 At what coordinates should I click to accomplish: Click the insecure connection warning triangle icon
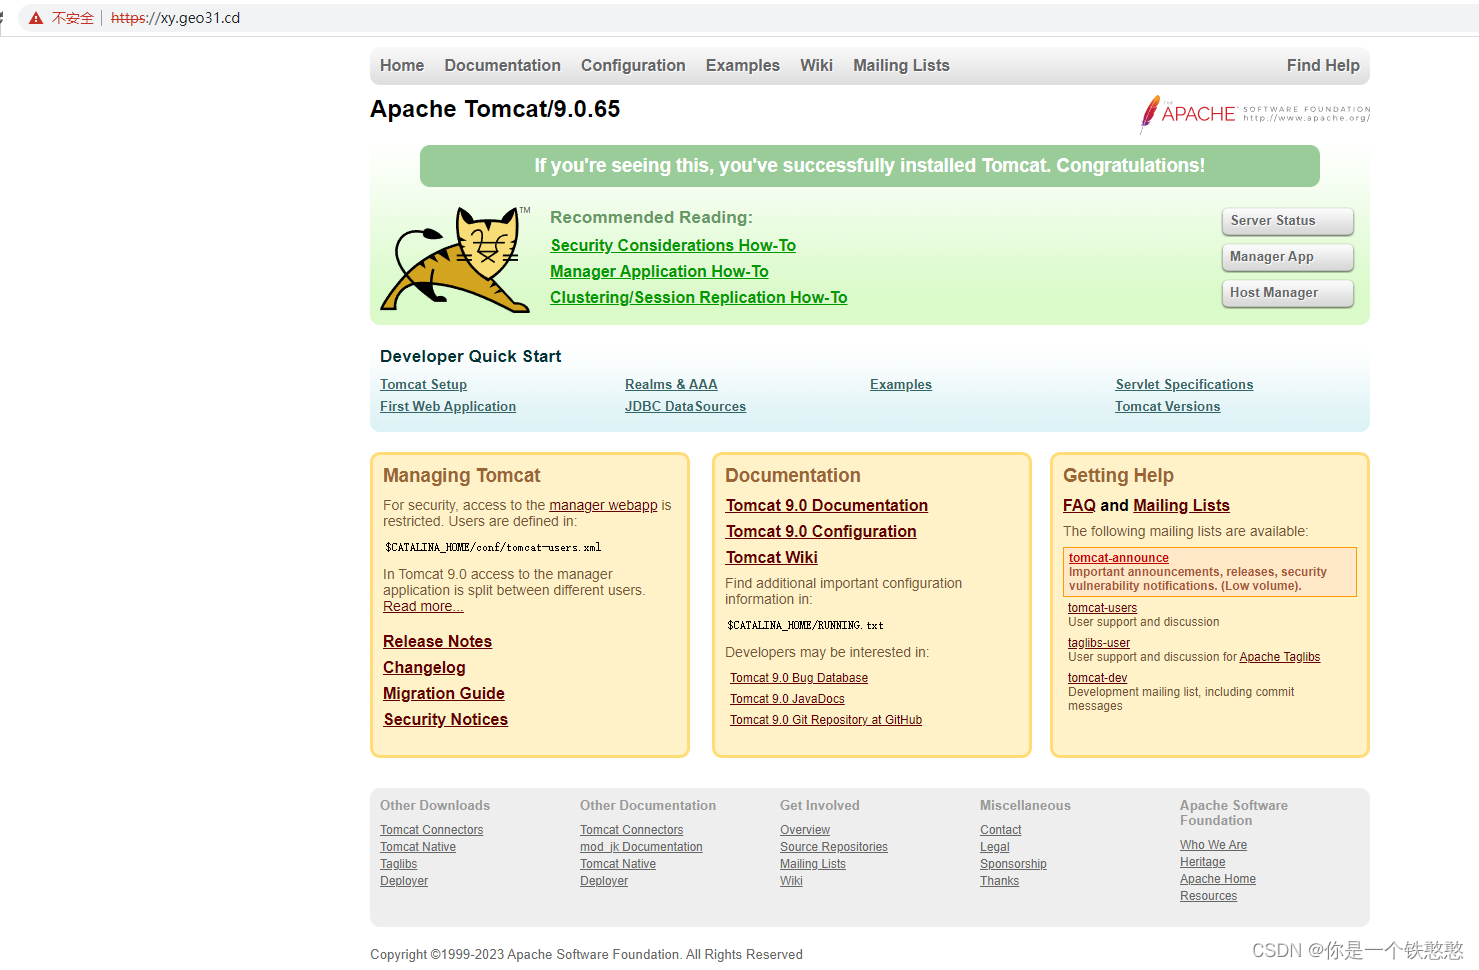point(36,18)
